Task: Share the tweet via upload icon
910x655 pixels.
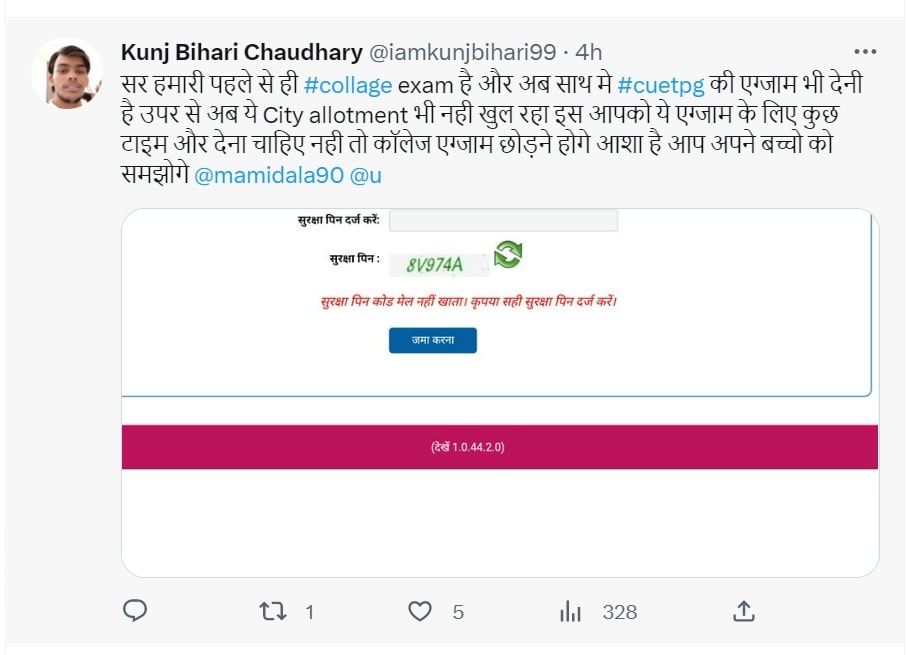Action: click(744, 611)
